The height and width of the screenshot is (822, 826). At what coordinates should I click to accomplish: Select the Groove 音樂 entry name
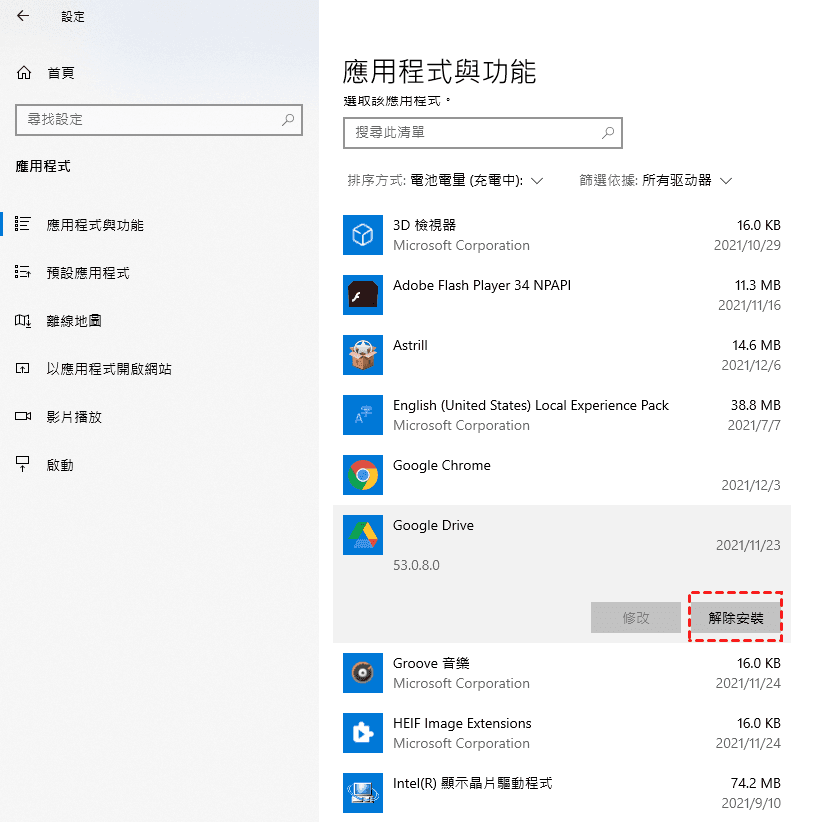431,663
